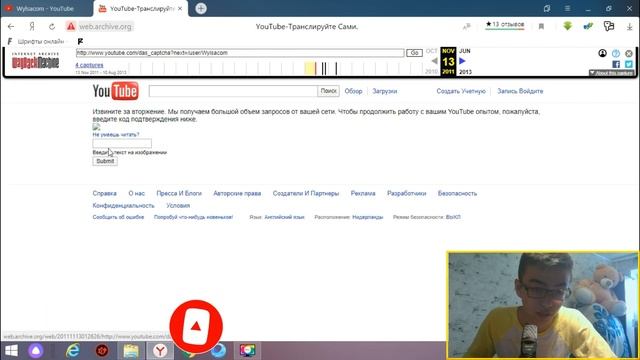Click Создать Учетную link

pyautogui.click(x=461, y=91)
